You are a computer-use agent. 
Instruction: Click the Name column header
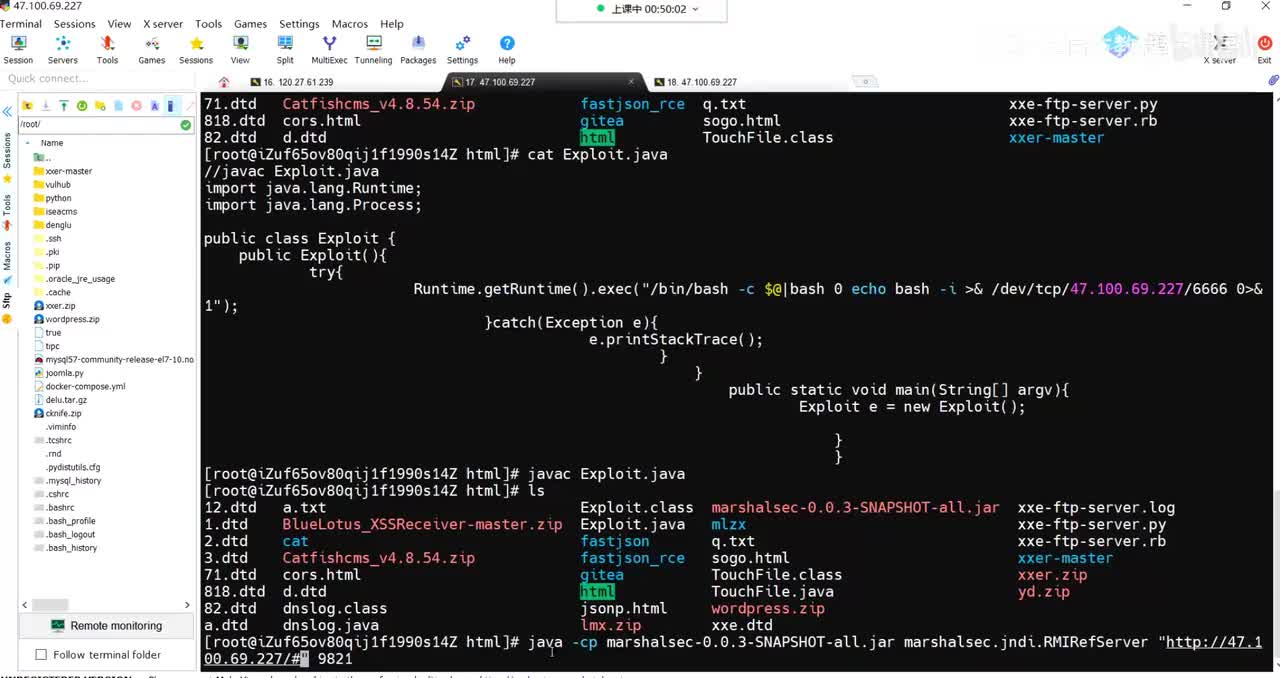52,143
